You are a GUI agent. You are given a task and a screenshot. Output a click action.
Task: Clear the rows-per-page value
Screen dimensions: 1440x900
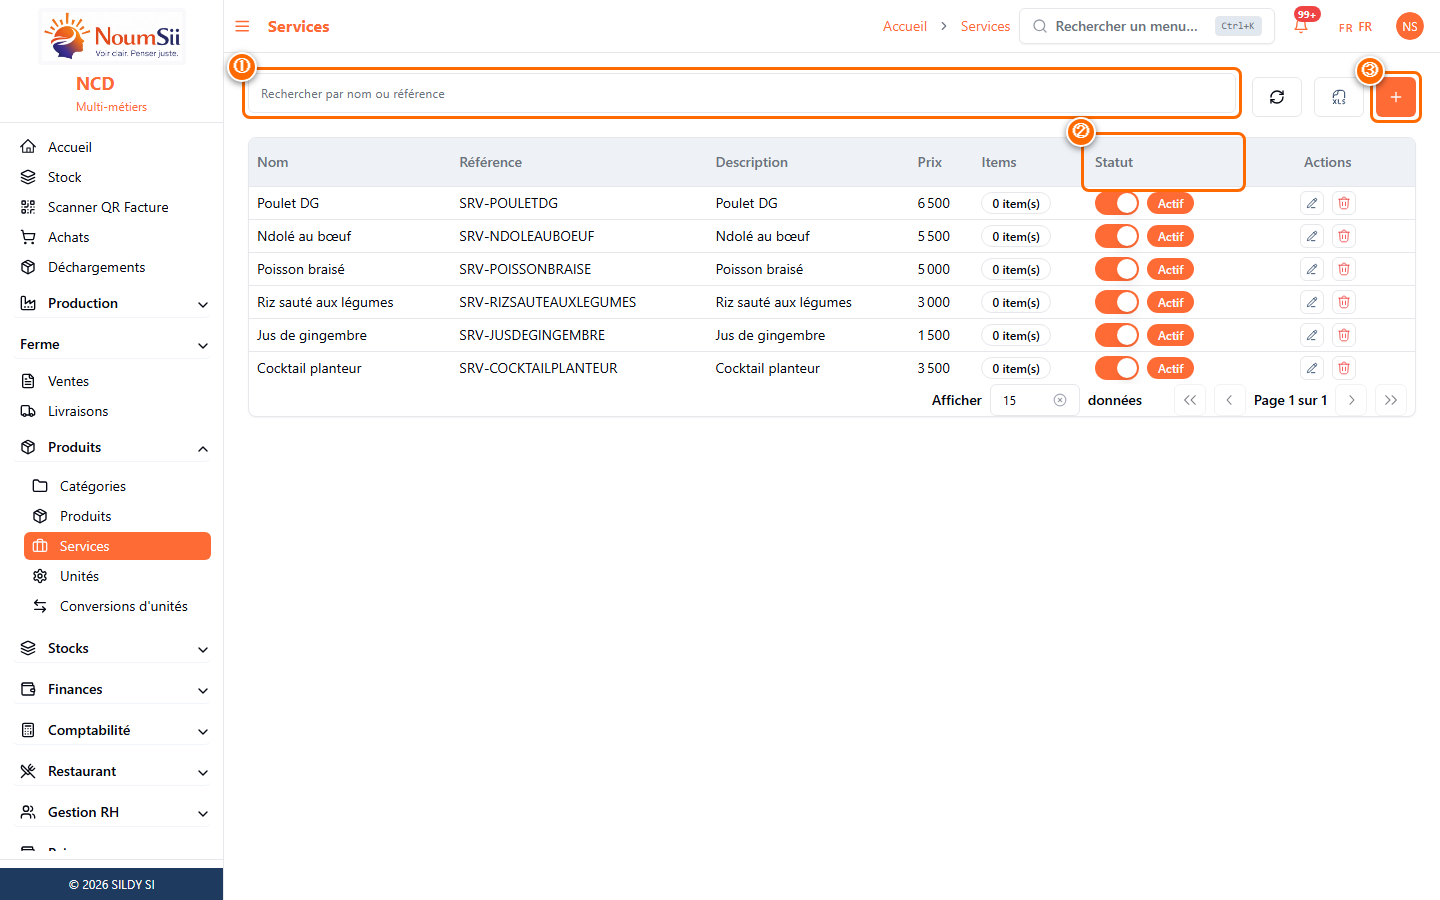point(1060,400)
